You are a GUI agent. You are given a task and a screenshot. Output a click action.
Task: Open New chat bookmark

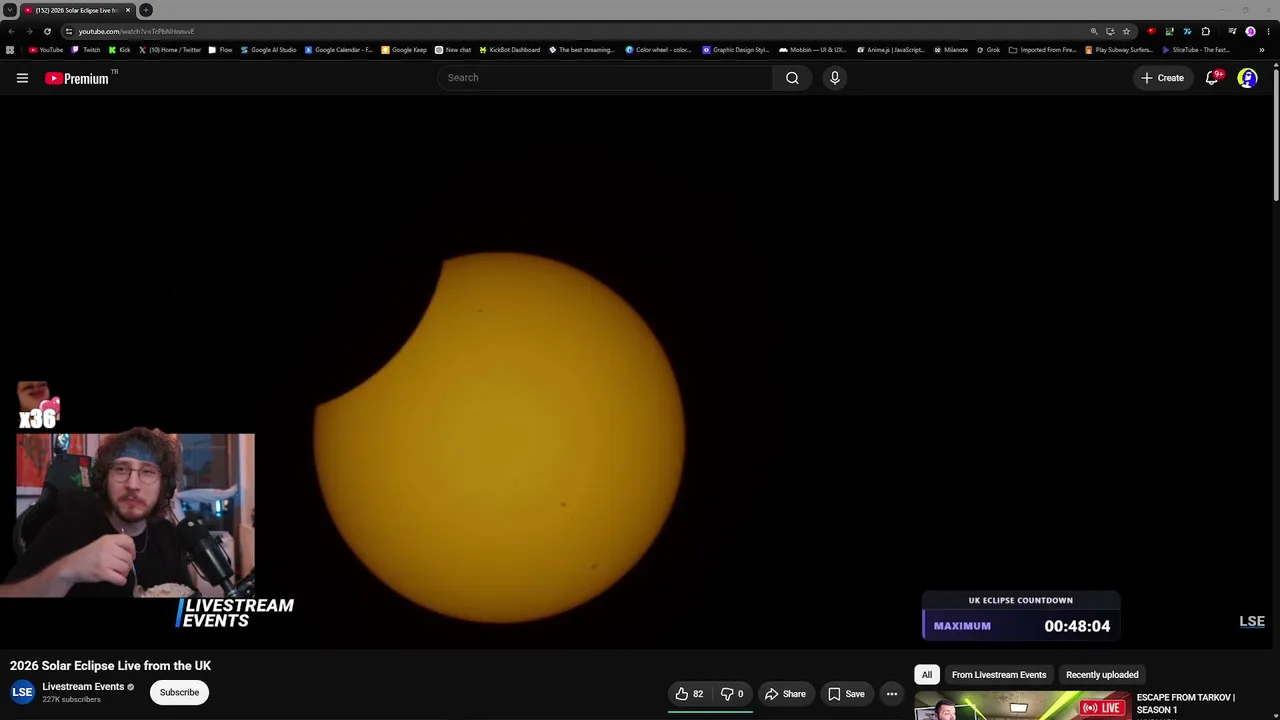pyautogui.click(x=453, y=50)
